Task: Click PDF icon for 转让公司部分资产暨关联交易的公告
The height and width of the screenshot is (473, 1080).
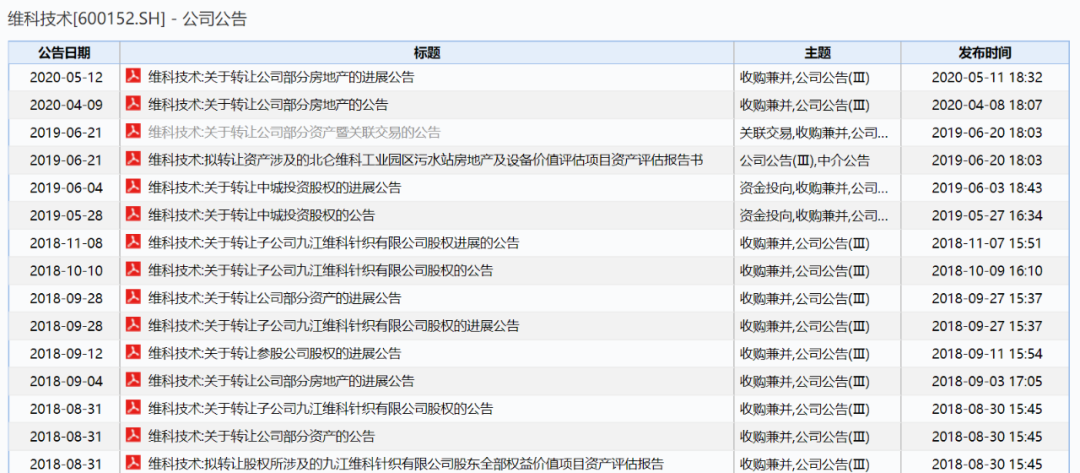Action: [x=133, y=132]
